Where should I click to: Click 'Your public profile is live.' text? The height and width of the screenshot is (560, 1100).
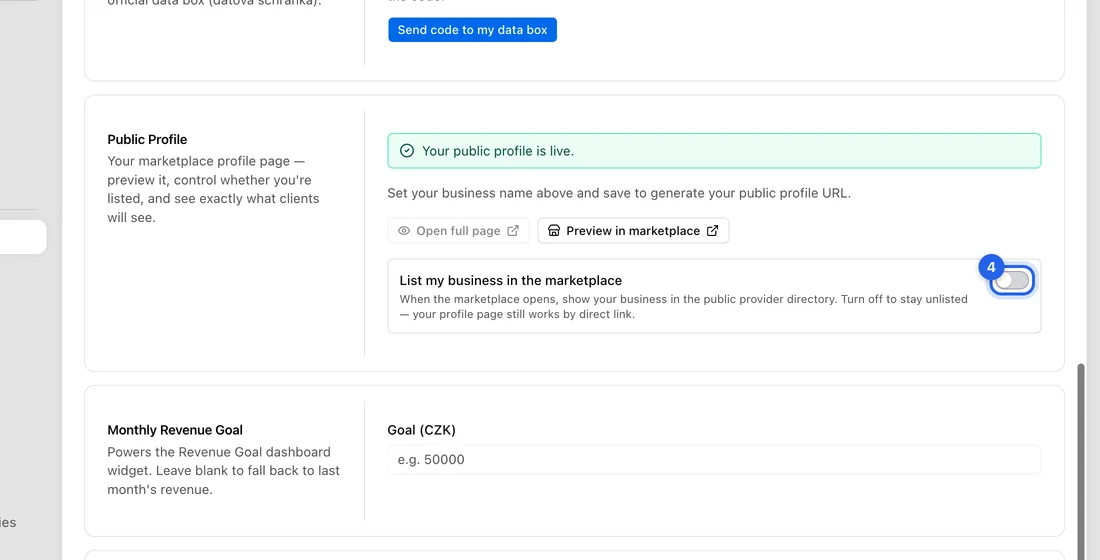498,151
